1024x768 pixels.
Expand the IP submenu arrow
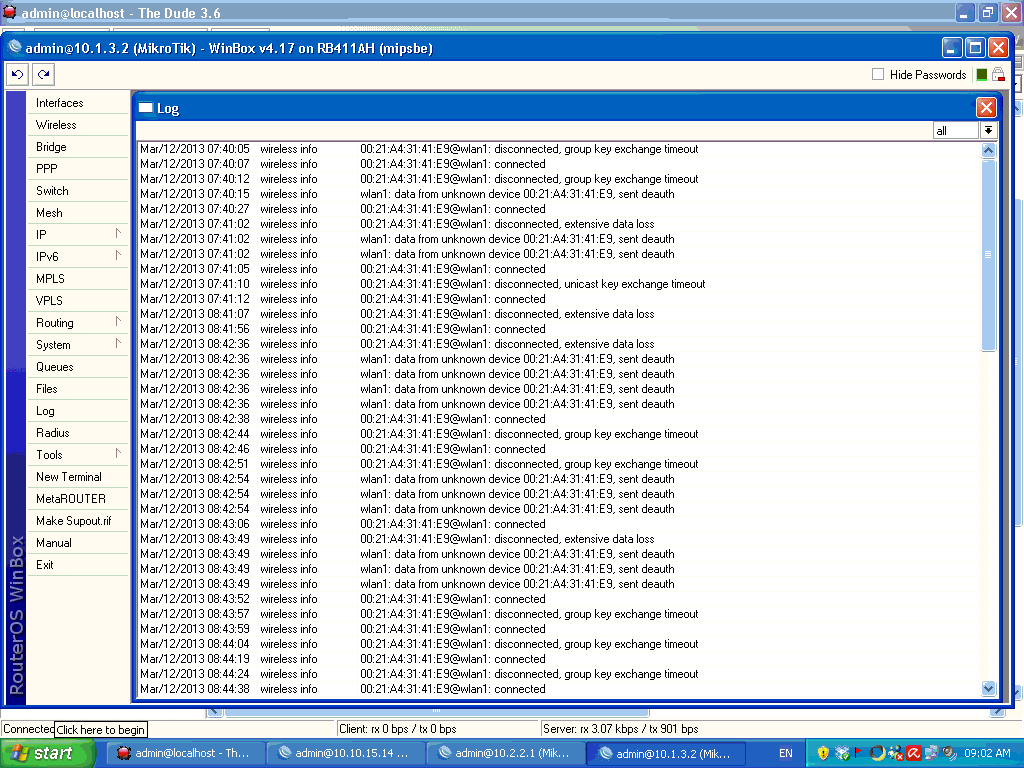point(118,234)
